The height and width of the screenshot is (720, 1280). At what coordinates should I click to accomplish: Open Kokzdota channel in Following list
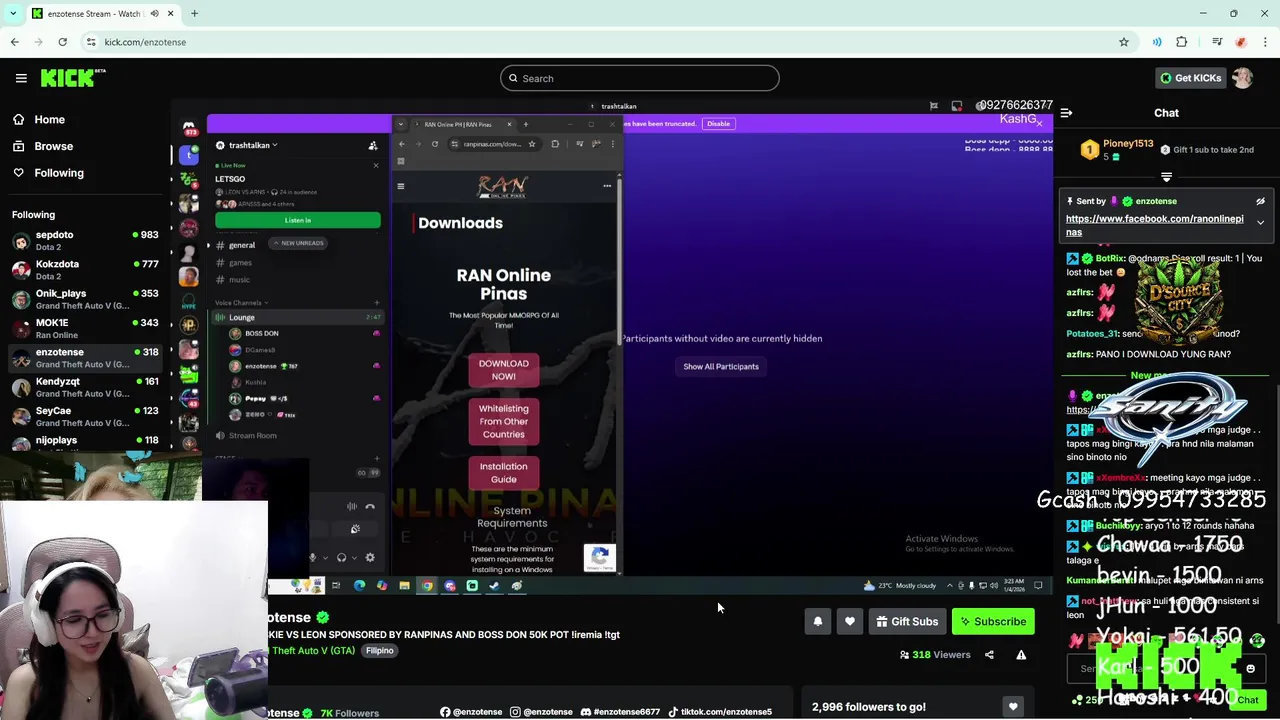point(85,270)
